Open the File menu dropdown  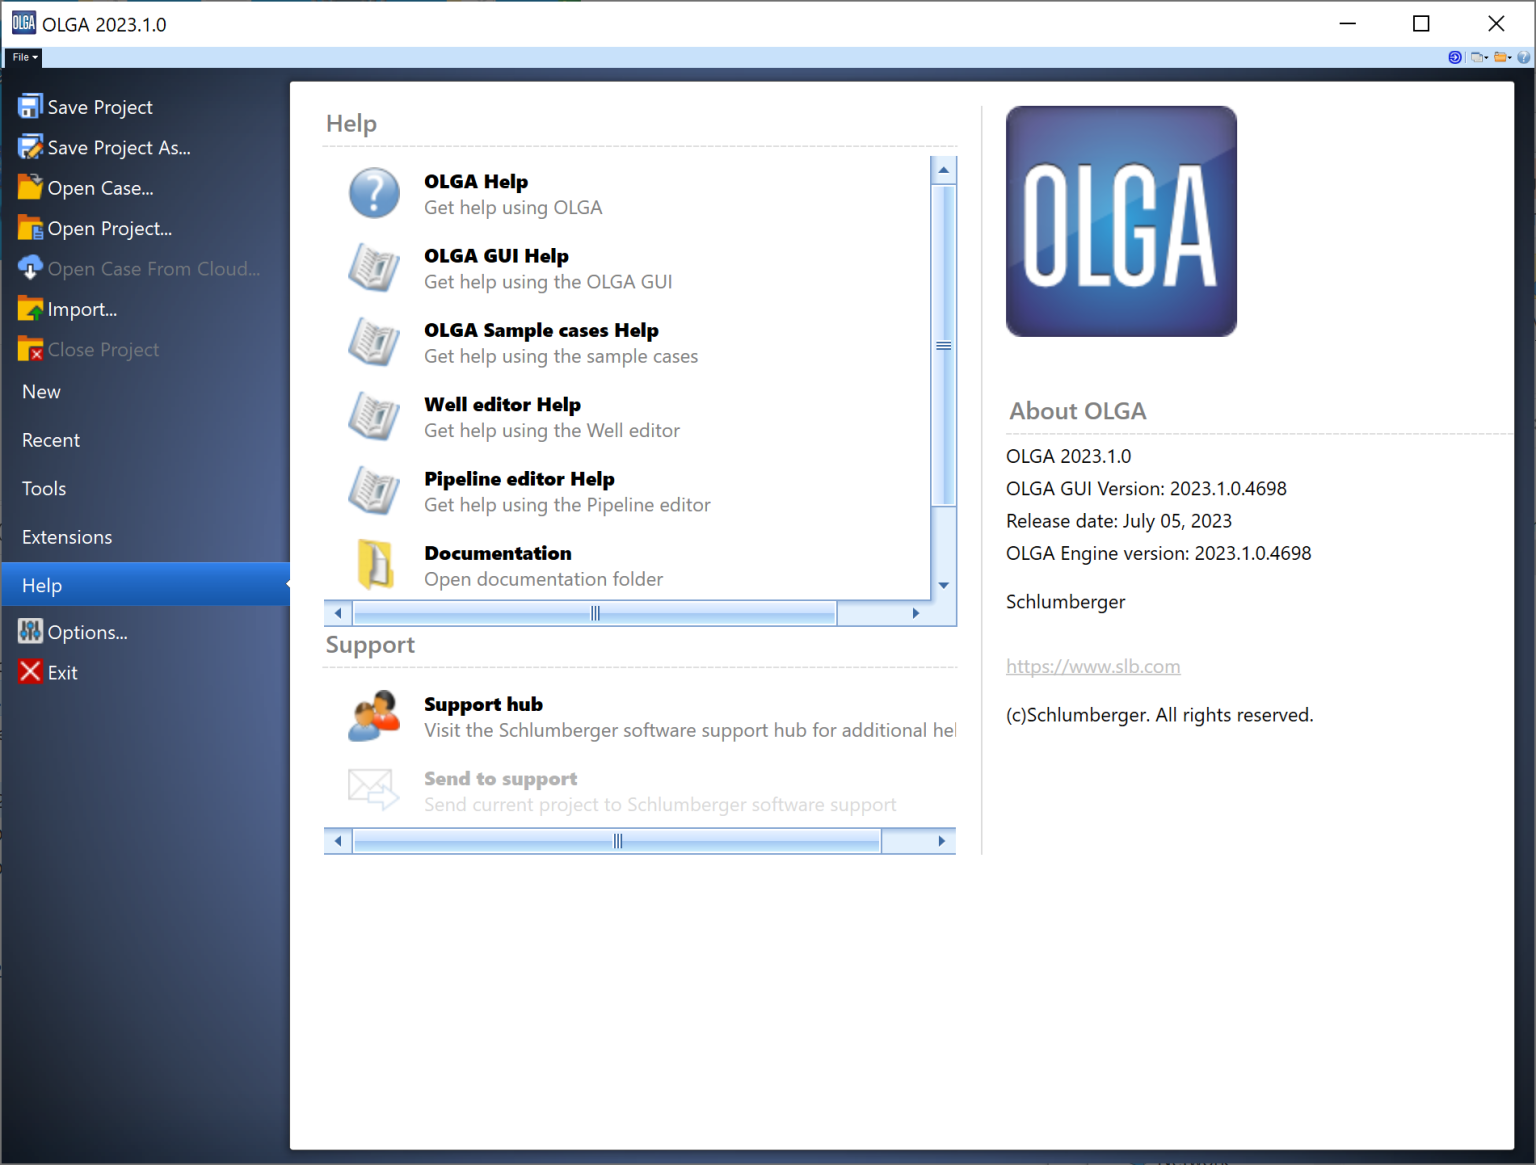22,57
